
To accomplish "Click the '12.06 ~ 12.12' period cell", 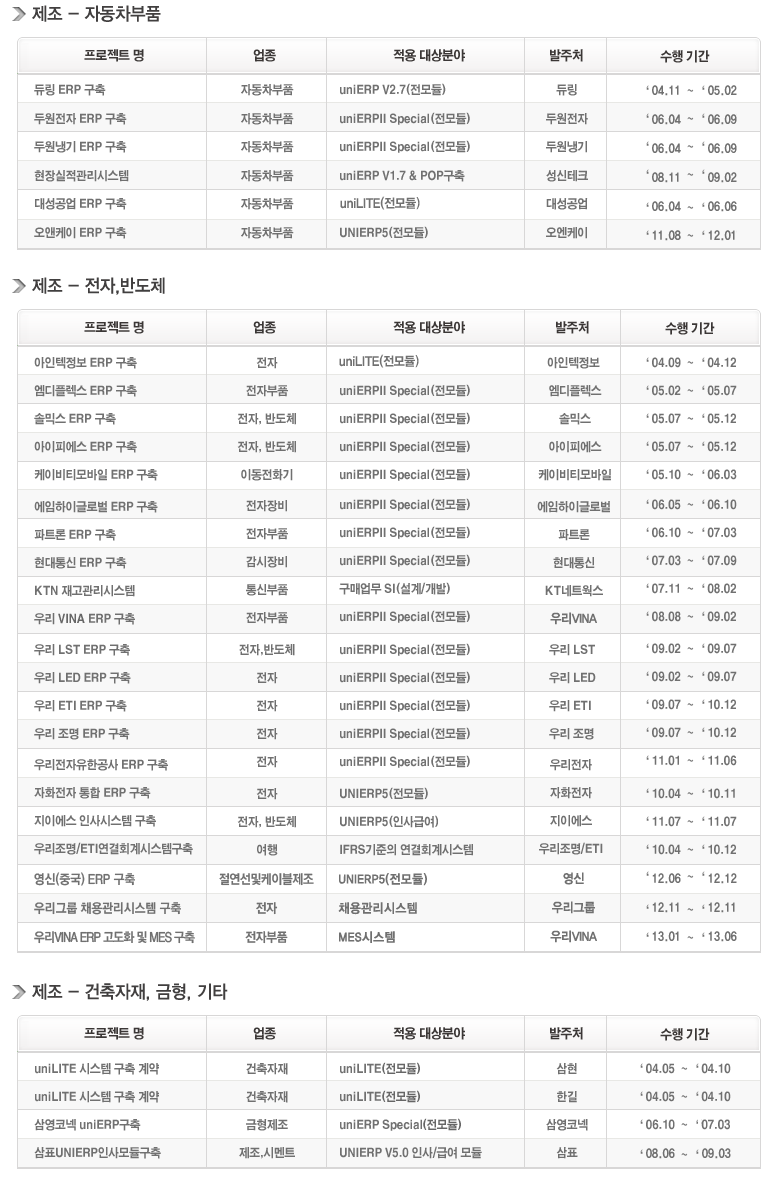I will pyautogui.click(x=691, y=879).
